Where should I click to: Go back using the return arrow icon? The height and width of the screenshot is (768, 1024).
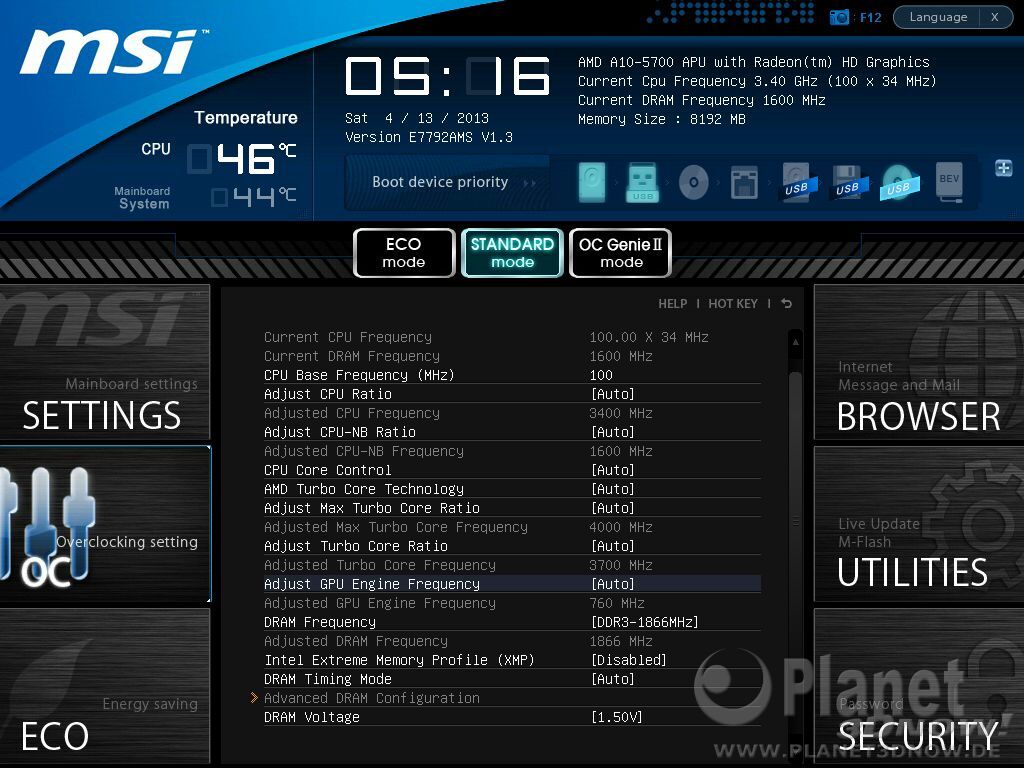[786, 304]
